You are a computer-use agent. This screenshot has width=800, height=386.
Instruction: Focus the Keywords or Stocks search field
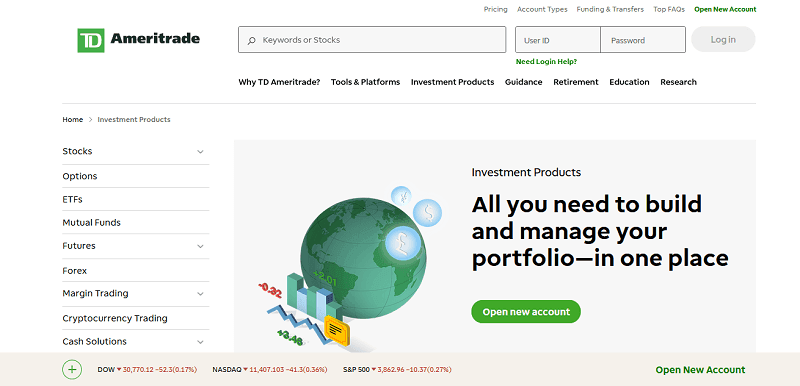[x=372, y=40]
